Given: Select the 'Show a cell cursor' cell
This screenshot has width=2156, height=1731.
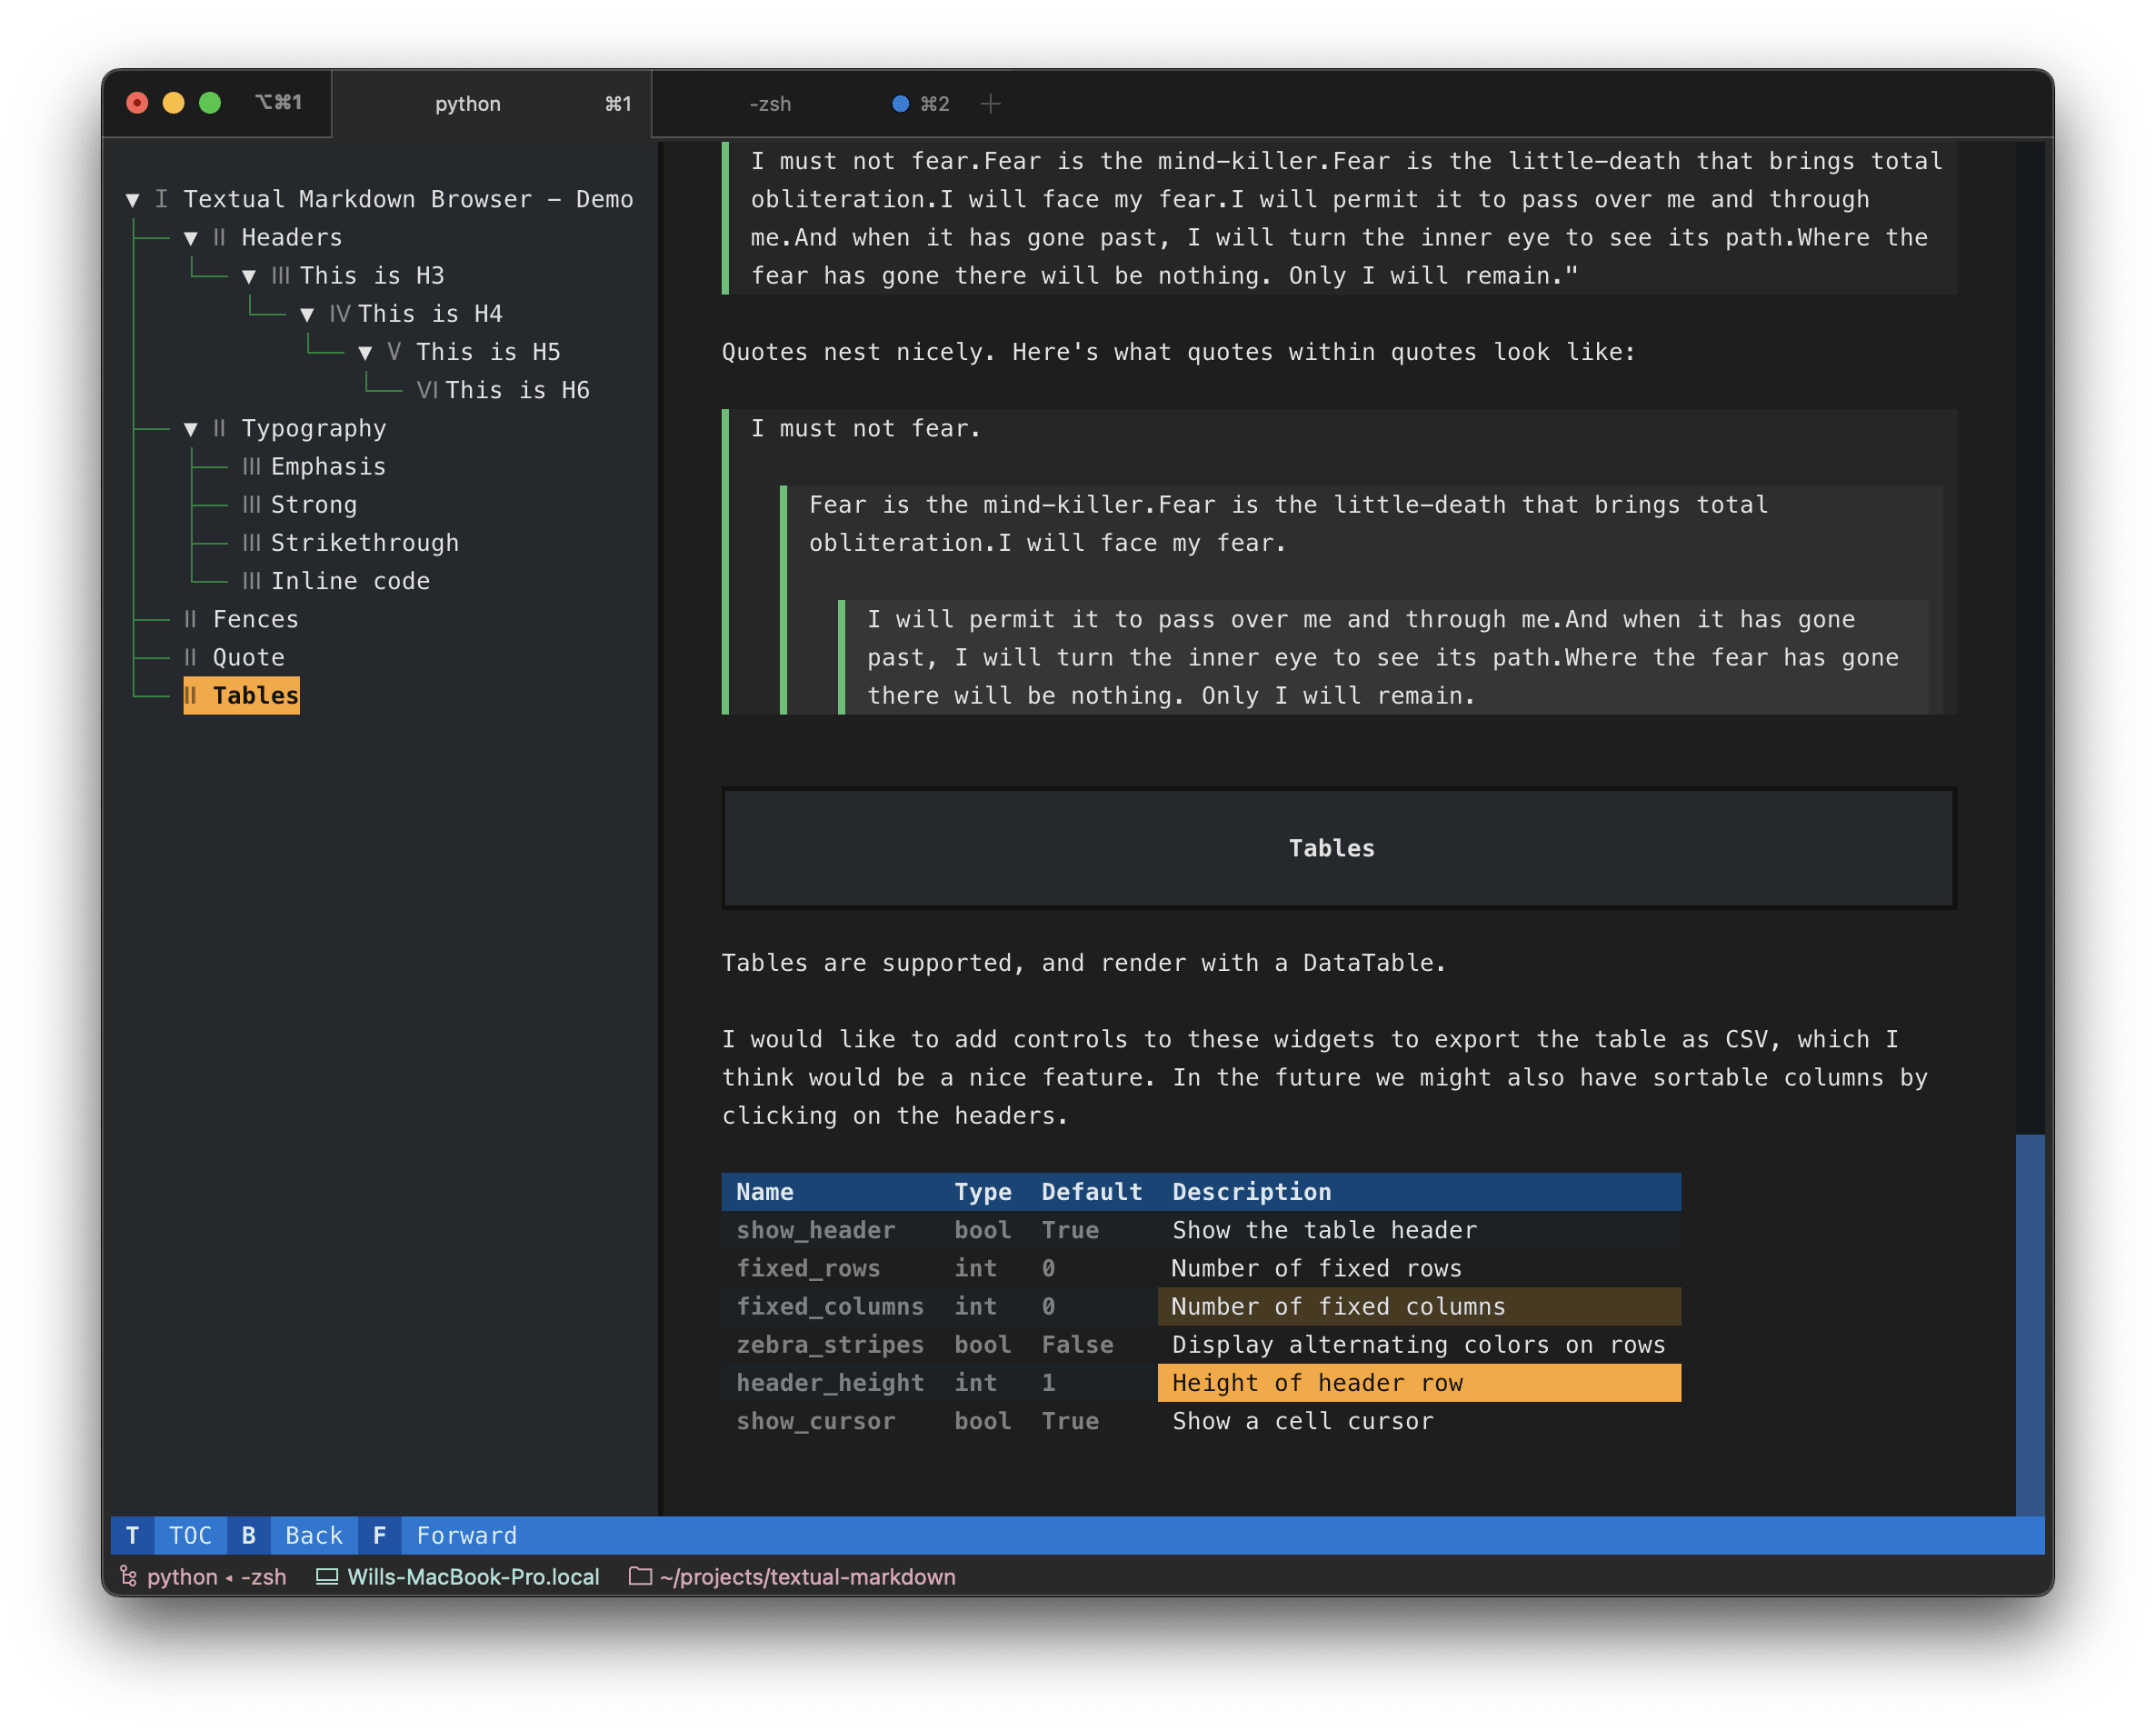Looking at the screenshot, I should [x=1419, y=1421].
